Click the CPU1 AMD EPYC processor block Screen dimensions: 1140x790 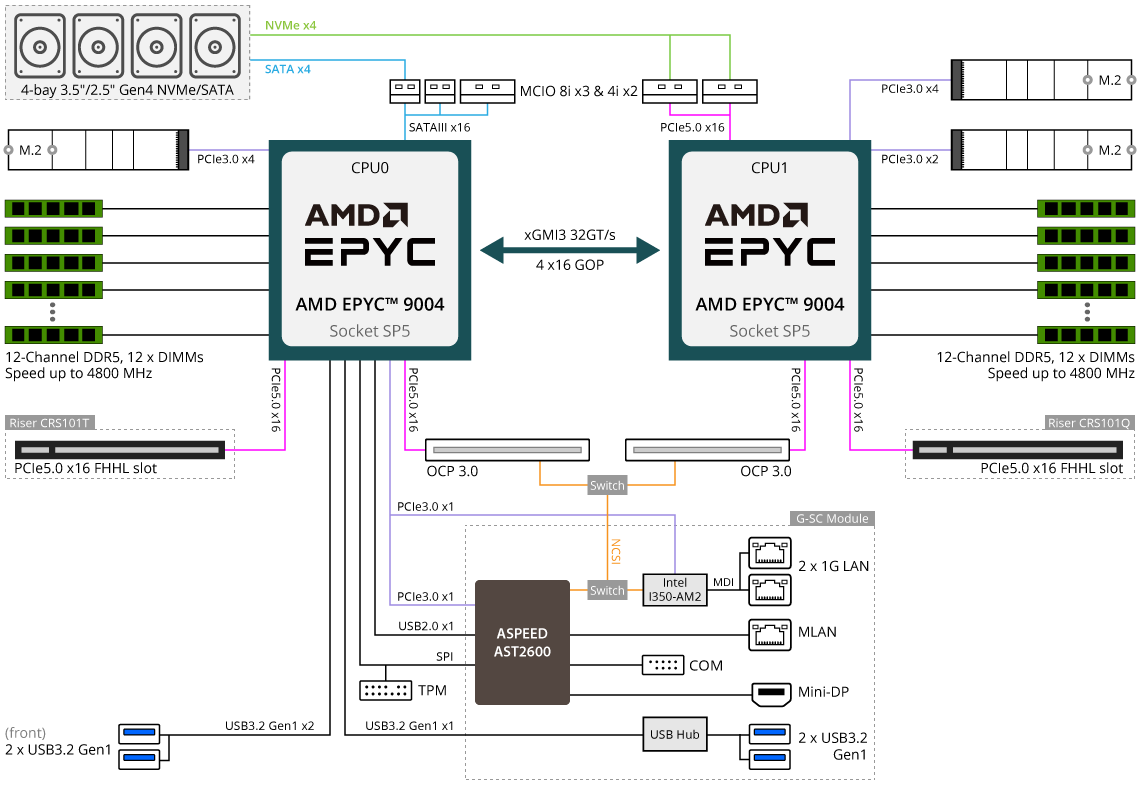[769, 249]
